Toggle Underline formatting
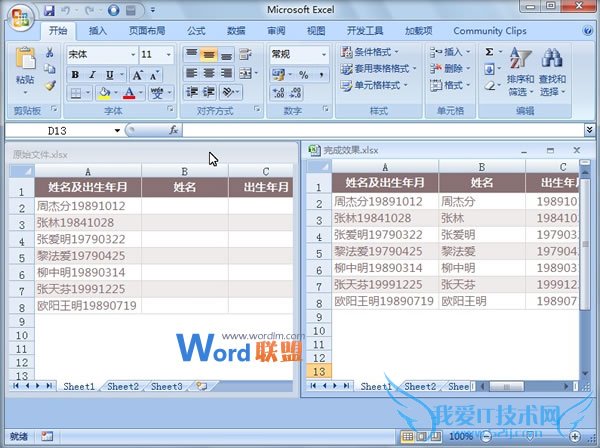Image resolution: width=600 pixels, height=448 pixels. tap(110, 75)
